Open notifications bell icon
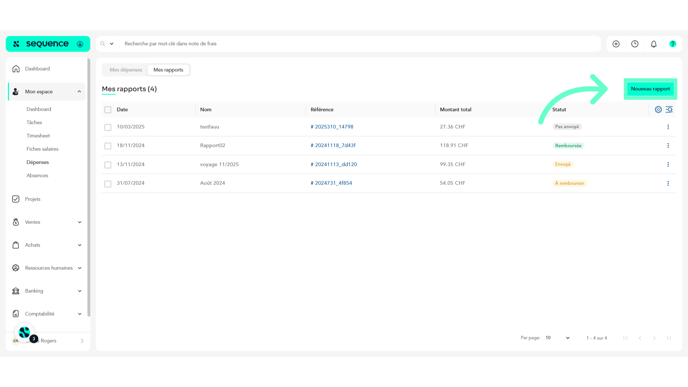688x387 pixels. pos(654,44)
